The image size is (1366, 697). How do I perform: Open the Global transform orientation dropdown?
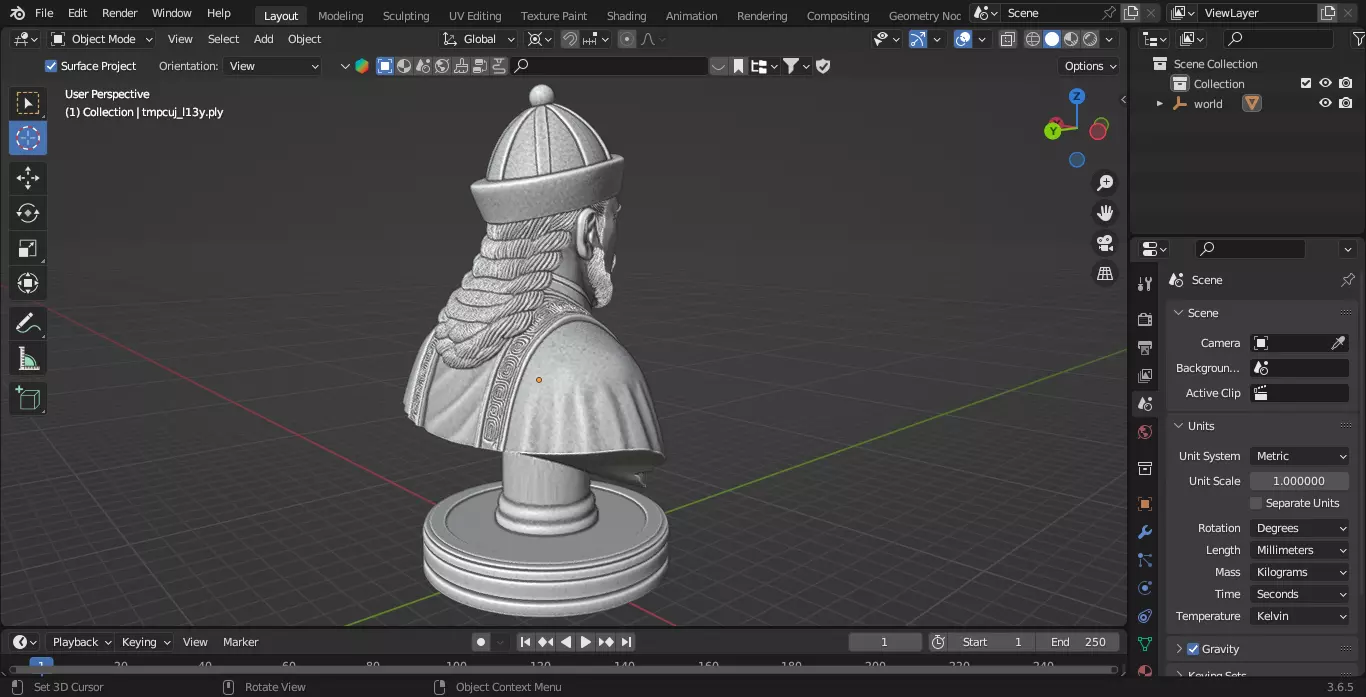coord(479,39)
